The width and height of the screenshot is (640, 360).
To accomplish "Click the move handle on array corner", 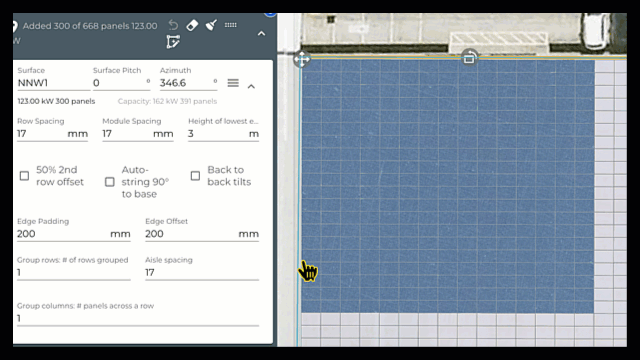I will pyautogui.click(x=302, y=59).
